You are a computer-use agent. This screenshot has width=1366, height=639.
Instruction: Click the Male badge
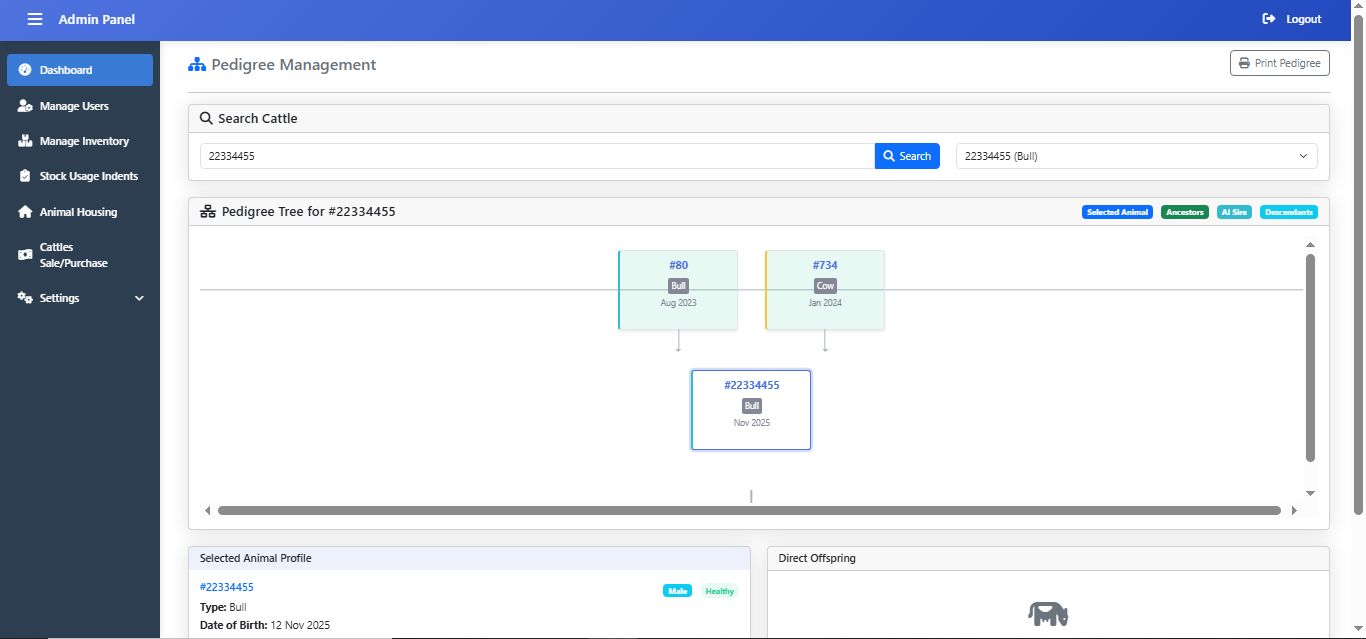pos(677,591)
